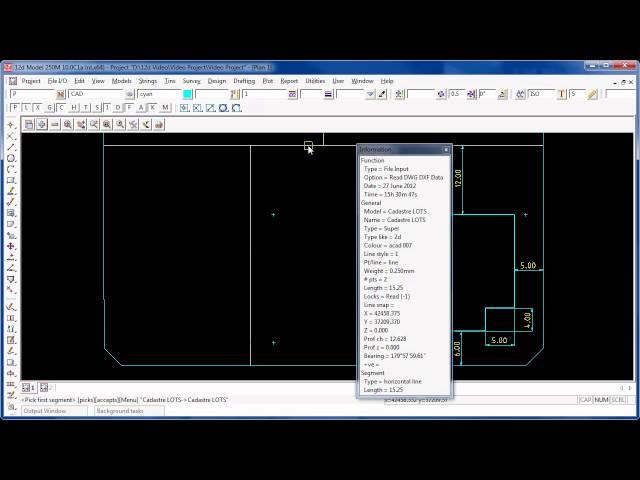Toggle the D snap button
640x480 pixels.
[118, 108]
